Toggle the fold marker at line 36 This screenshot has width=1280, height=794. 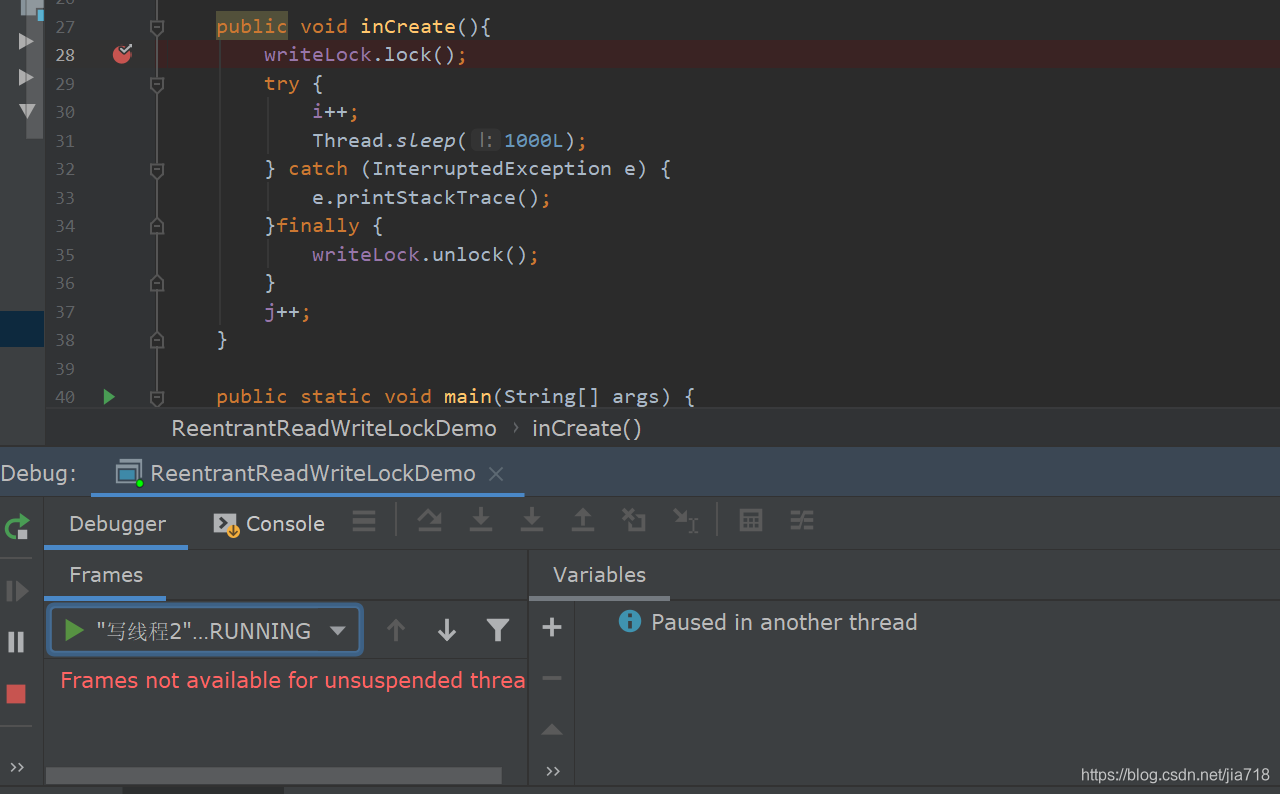tap(156, 284)
